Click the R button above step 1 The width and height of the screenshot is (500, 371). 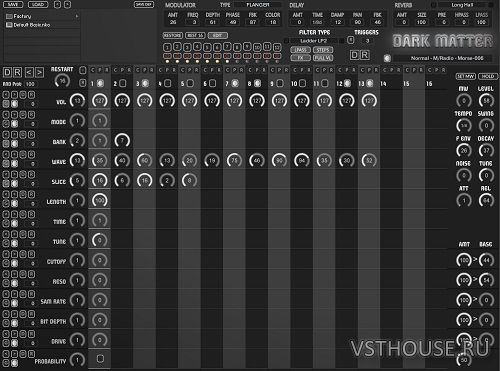point(107,70)
